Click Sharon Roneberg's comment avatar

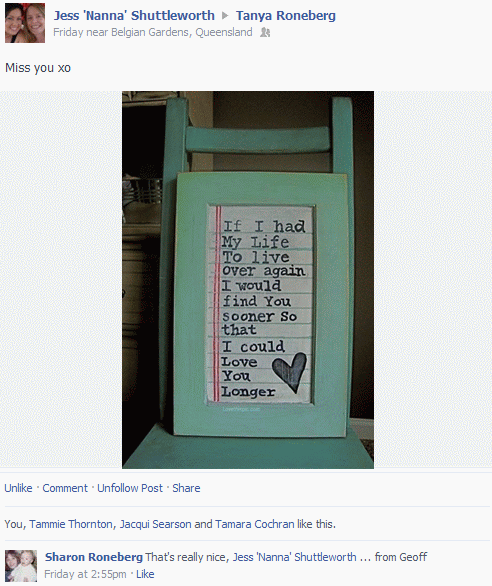click(21, 566)
